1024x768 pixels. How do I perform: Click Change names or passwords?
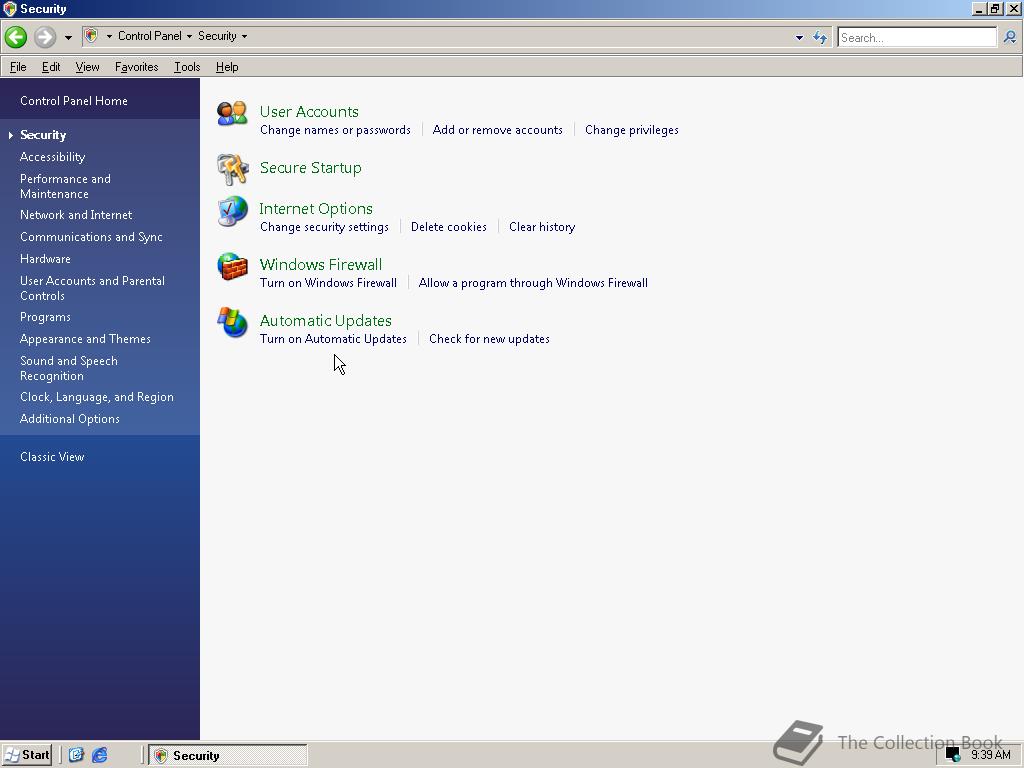click(x=335, y=130)
